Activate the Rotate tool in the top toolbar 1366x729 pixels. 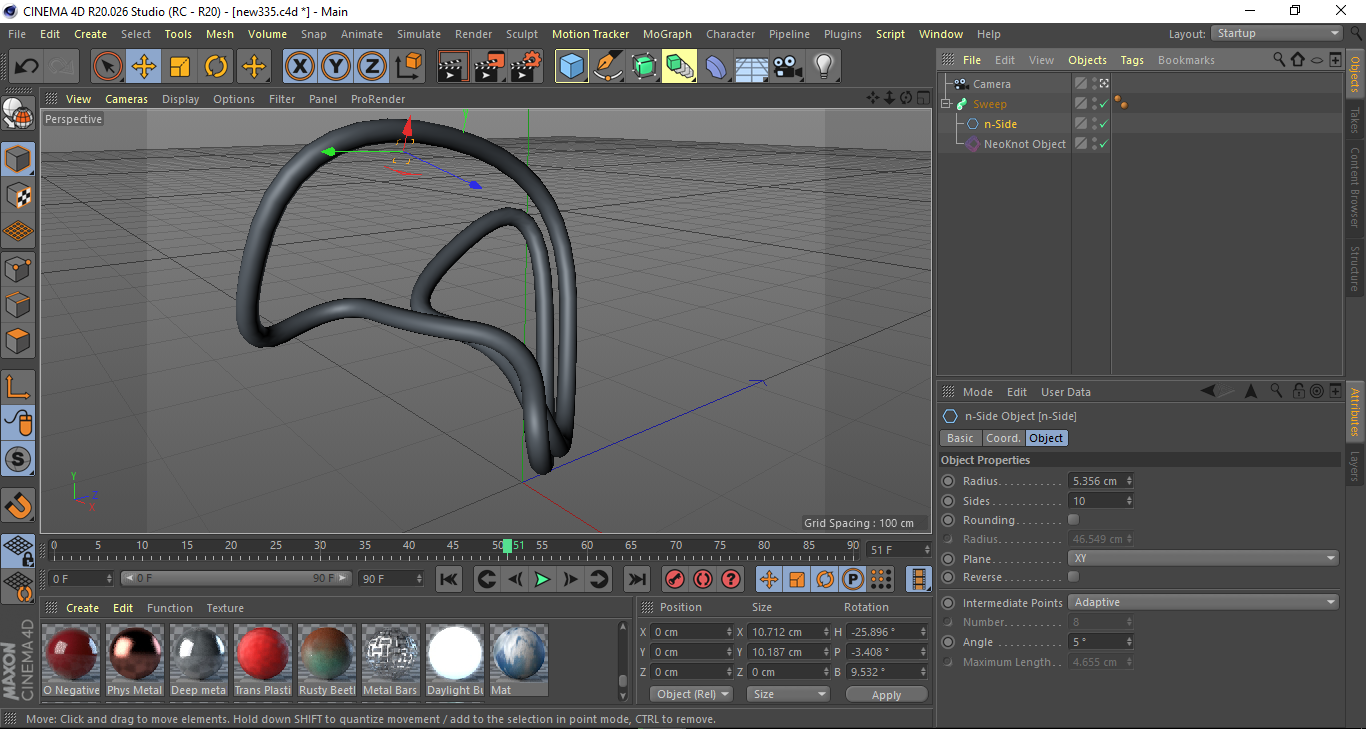[216, 67]
